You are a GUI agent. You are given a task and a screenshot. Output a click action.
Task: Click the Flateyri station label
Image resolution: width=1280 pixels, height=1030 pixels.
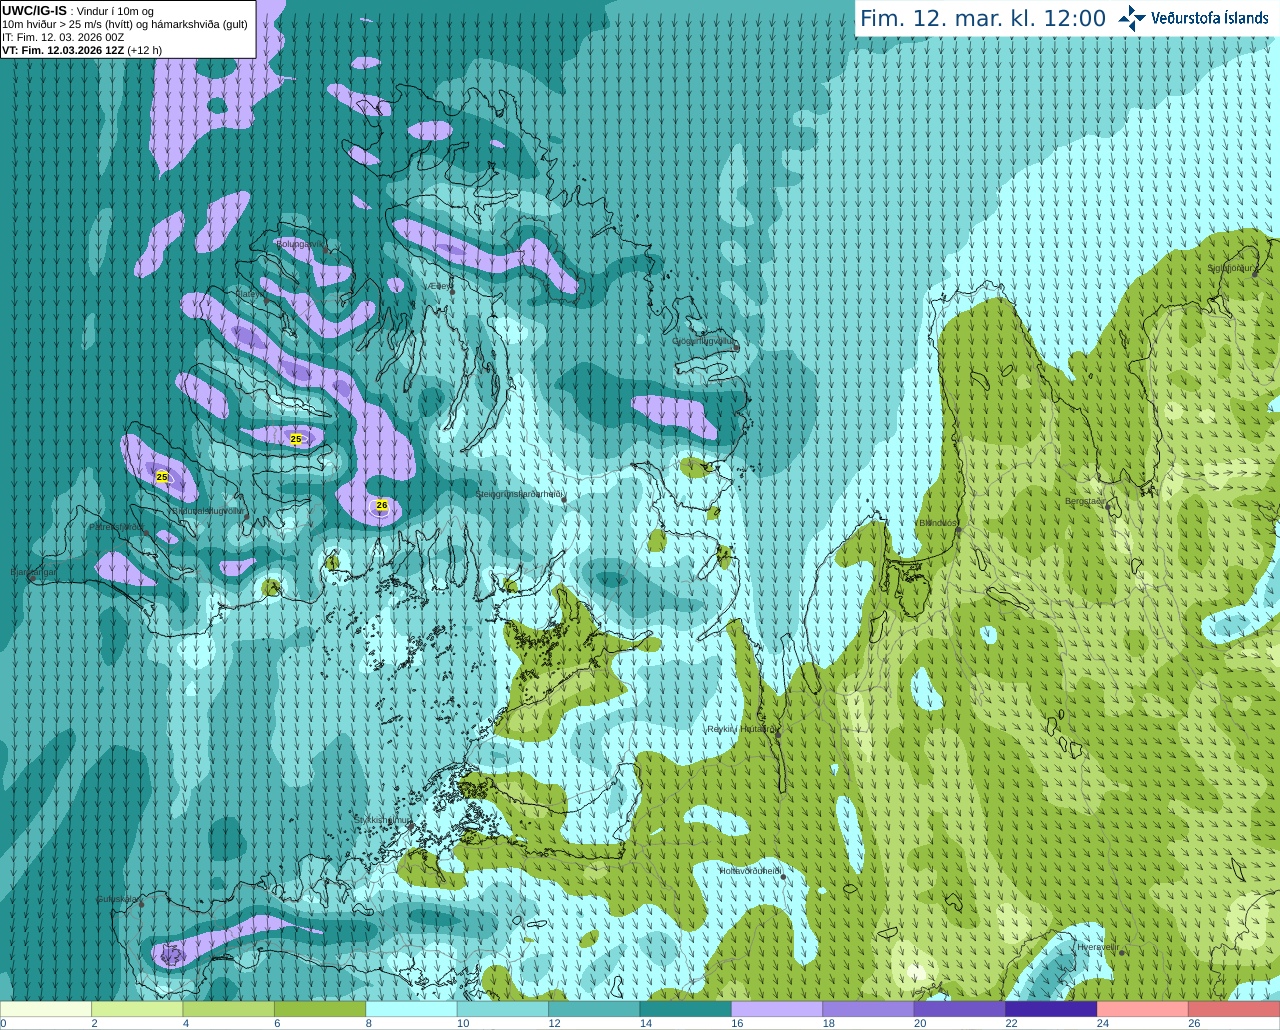249,294
